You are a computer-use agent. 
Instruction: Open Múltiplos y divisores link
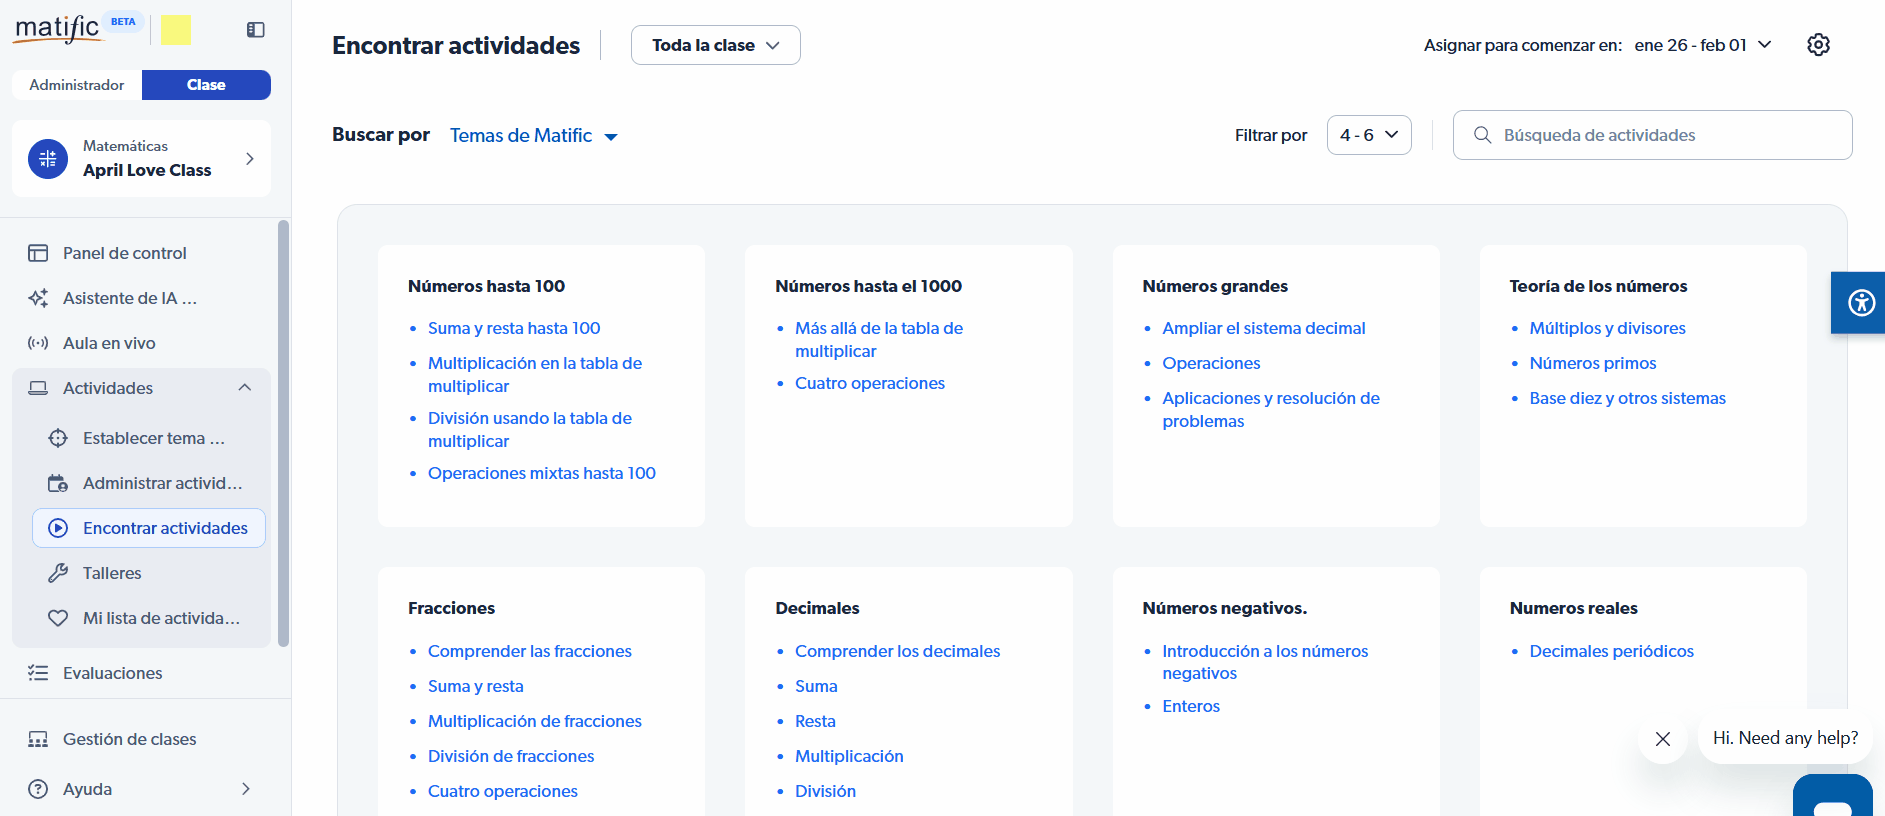pos(1608,328)
